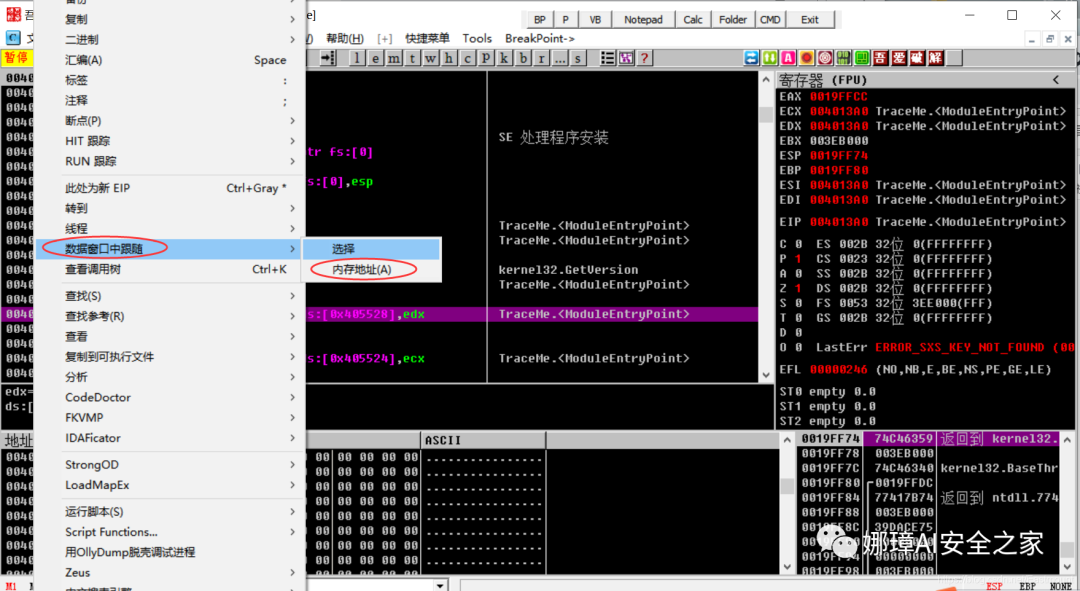Open call stack with 'k' icon
This screenshot has width=1080, height=591.
tap(504, 59)
